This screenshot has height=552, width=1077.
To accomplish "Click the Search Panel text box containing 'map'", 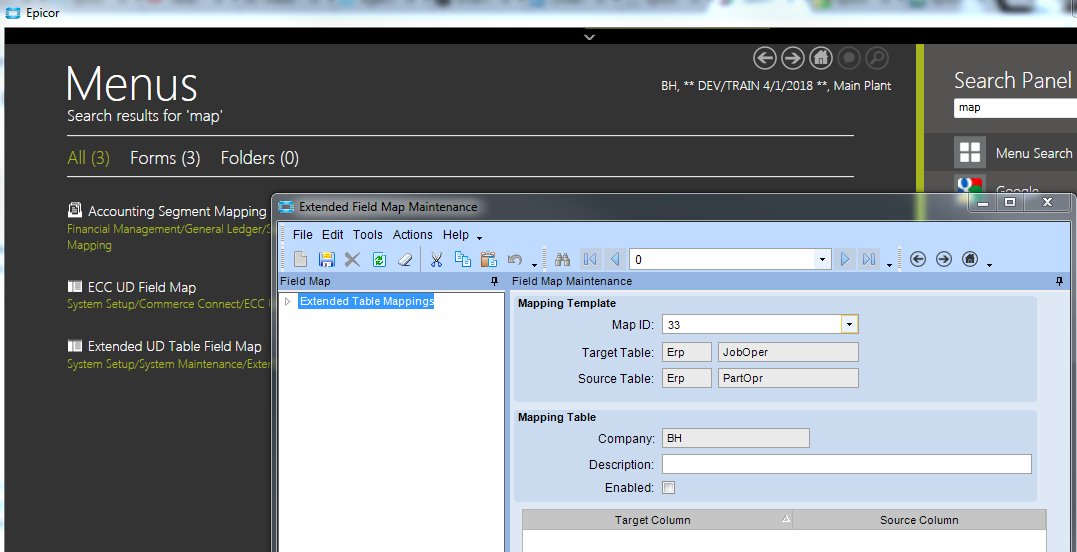I will 1015,108.
